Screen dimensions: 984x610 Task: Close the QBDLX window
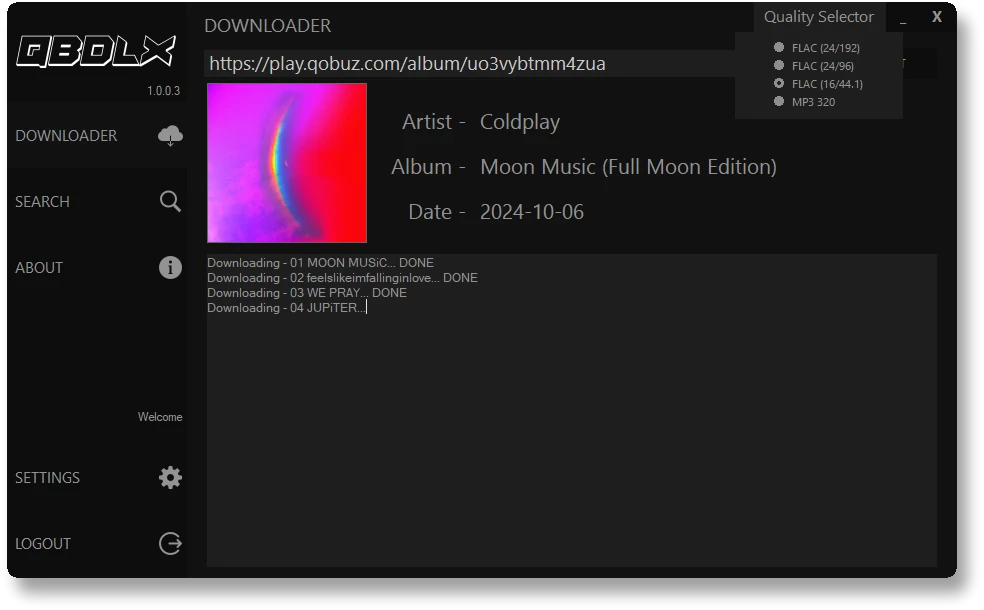coord(936,17)
